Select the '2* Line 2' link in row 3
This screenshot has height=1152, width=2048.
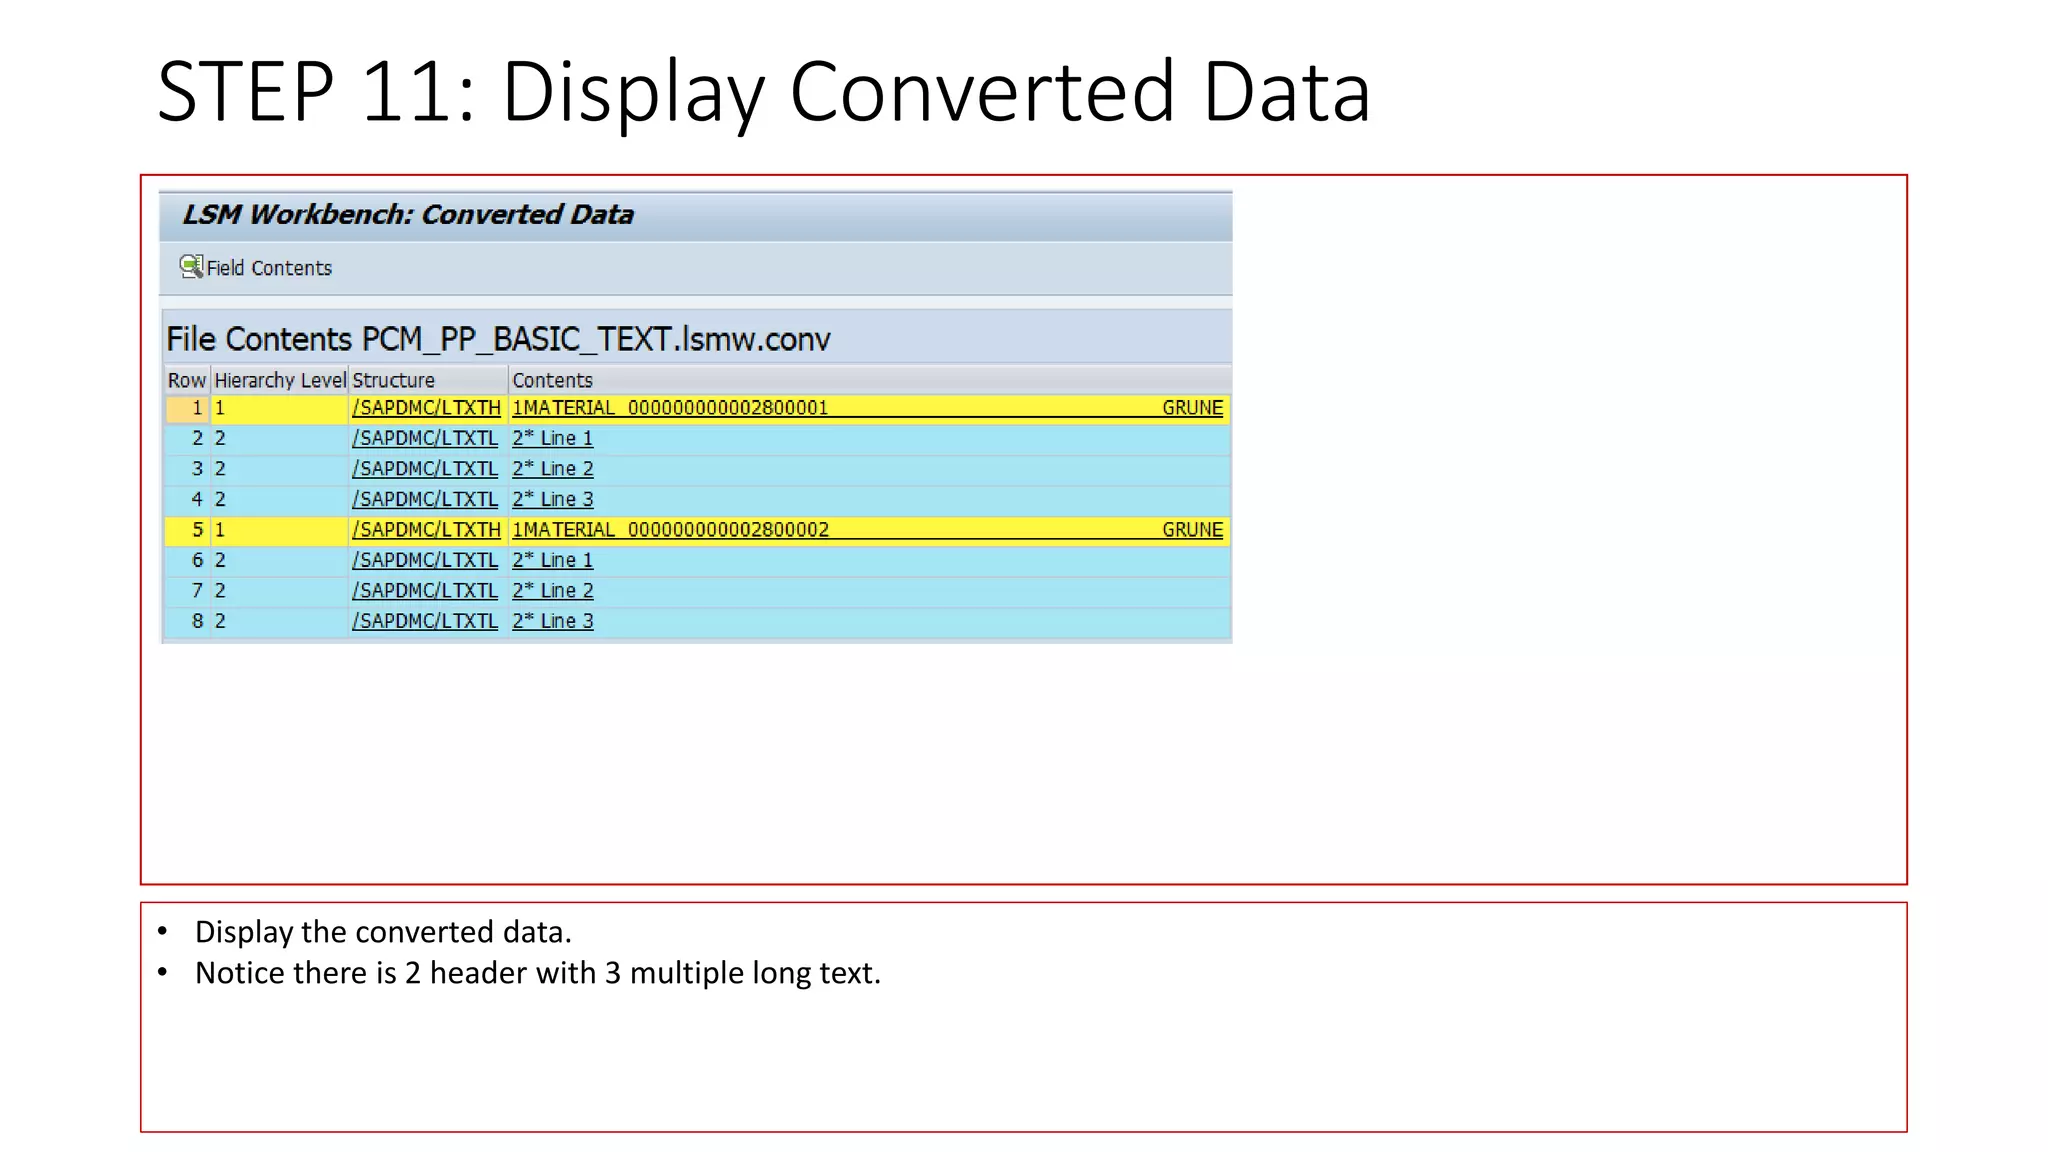tap(552, 469)
